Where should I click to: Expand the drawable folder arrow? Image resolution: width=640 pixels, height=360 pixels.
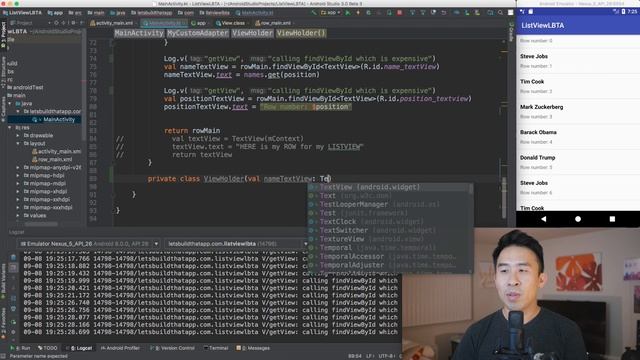click(x=18, y=136)
